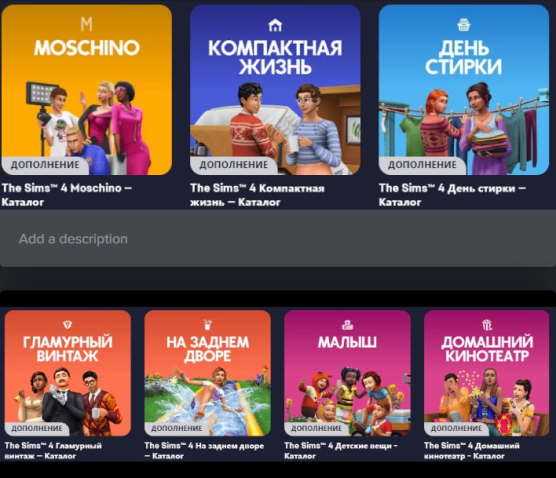This screenshot has height=478, width=556.
Task: Open the Moschino pack cover image
Action: (87, 90)
